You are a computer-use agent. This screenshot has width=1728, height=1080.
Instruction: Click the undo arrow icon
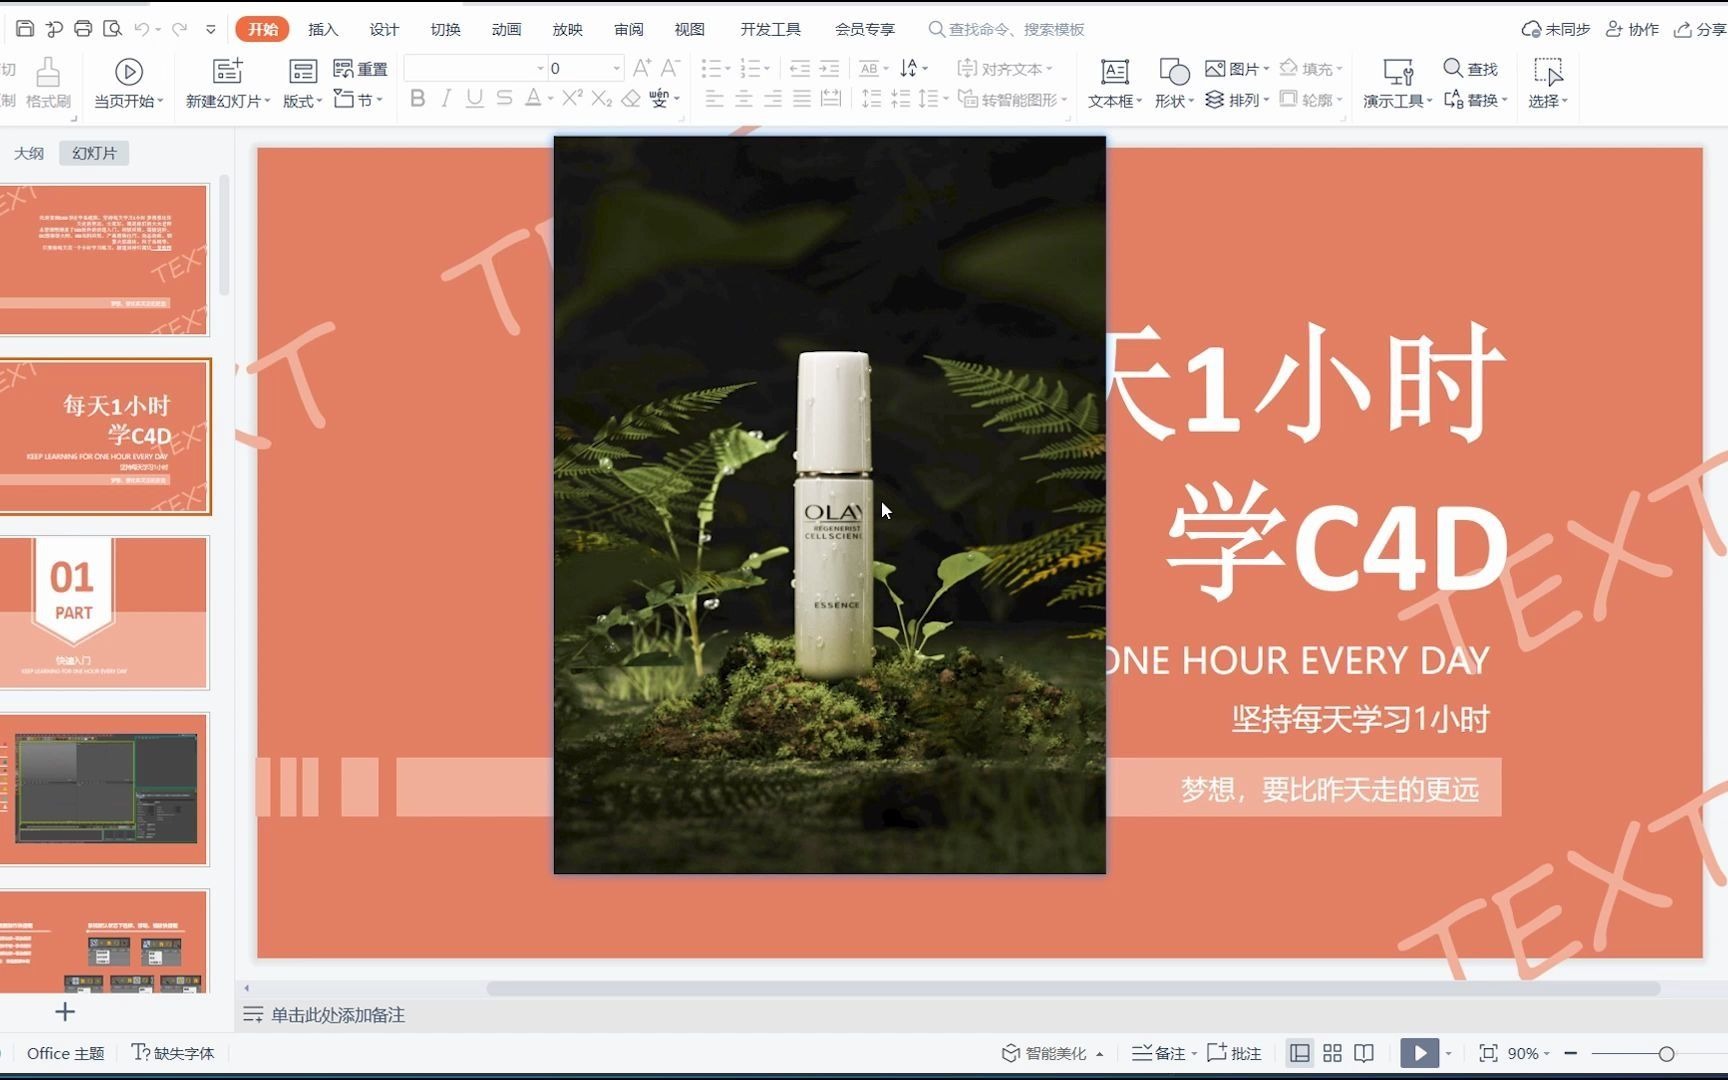142,29
